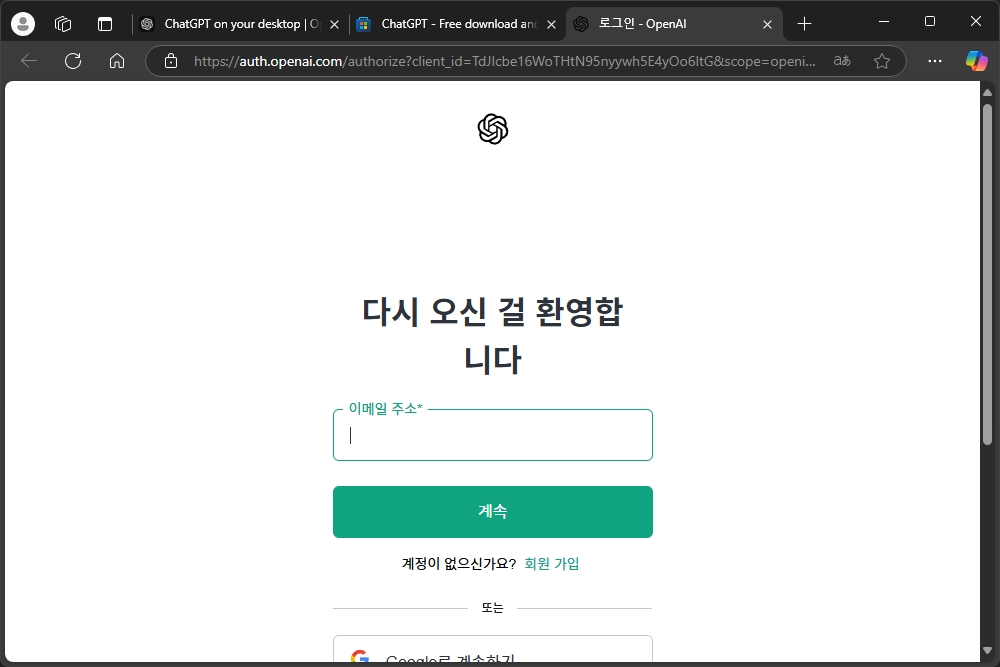The height and width of the screenshot is (667, 1000).
Task: Open the translate page icon
Action: point(842,61)
